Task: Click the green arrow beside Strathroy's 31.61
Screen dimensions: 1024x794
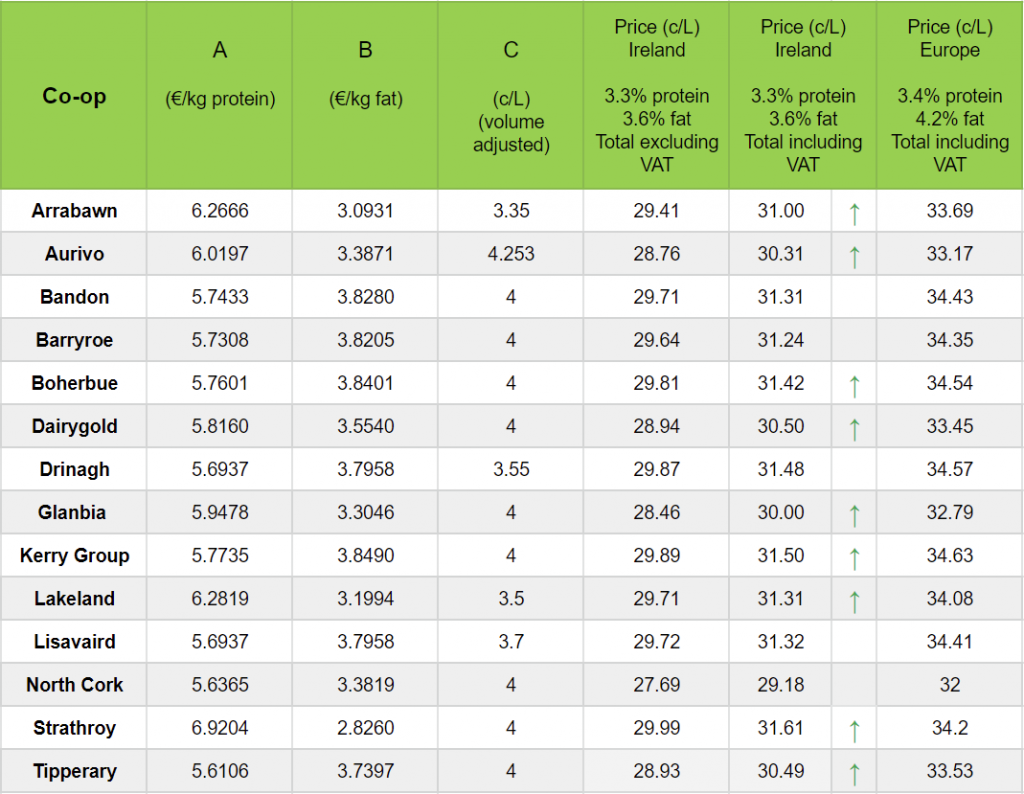Action: pos(854,729)
